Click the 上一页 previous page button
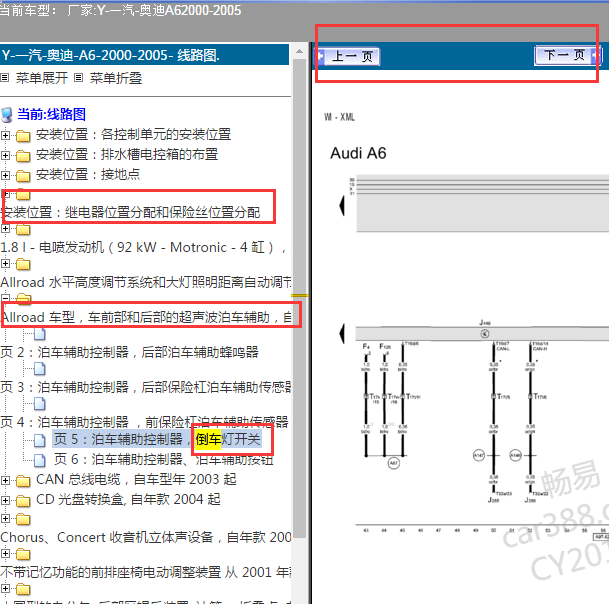Screen dimensions: 609x604 pos(348,56)
